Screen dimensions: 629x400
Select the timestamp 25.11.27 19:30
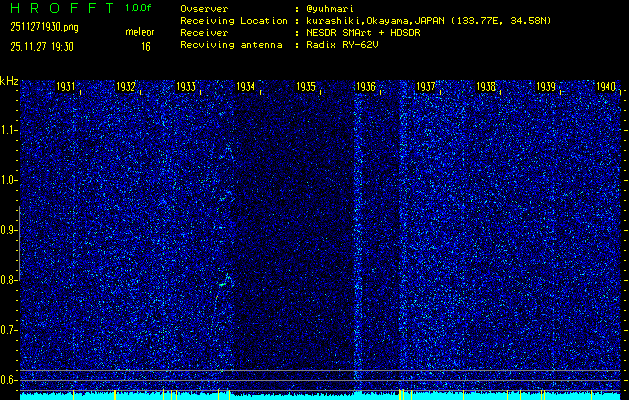[42, 47]
